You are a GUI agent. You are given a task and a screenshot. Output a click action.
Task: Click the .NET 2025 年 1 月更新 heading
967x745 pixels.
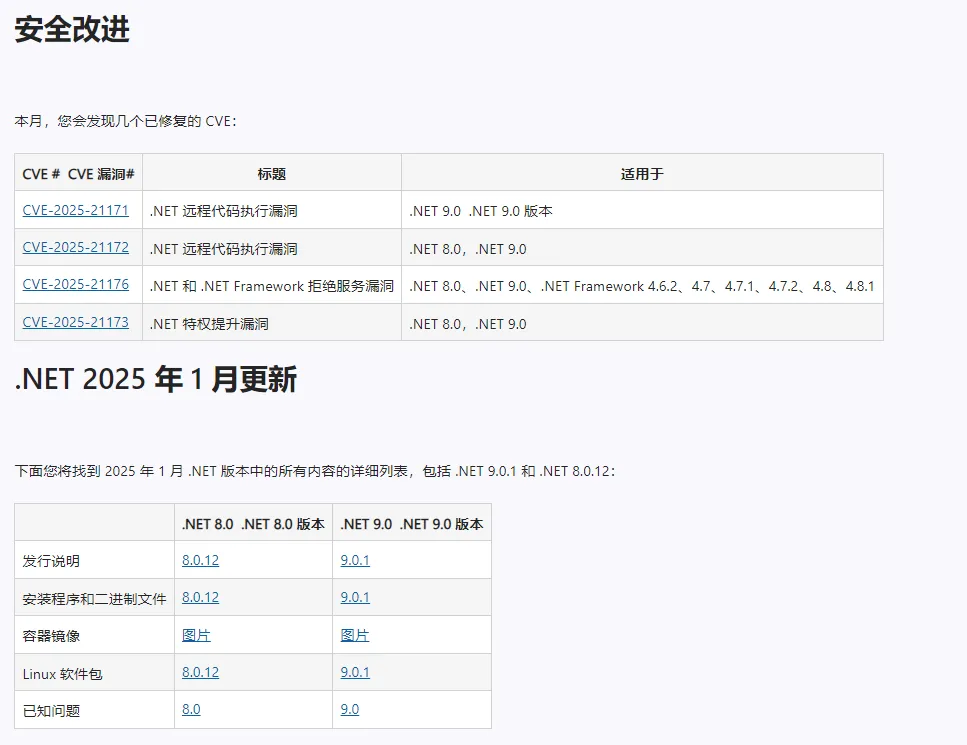[155, 379]
